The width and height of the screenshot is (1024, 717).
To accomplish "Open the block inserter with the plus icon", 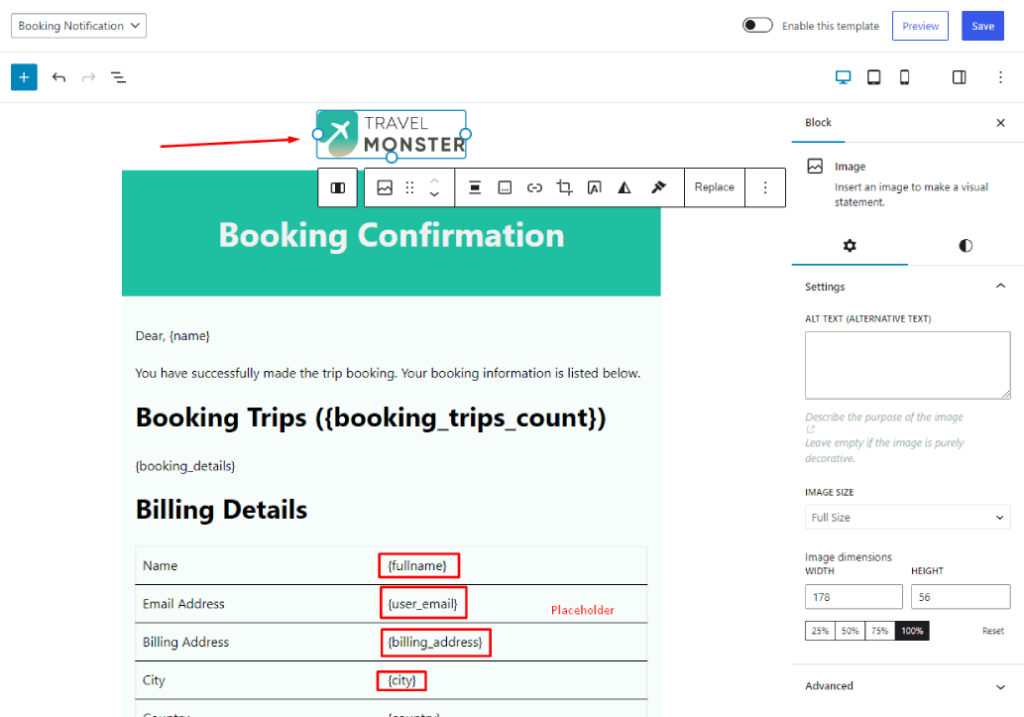I will pyautogui.click(x=23, y=76).
